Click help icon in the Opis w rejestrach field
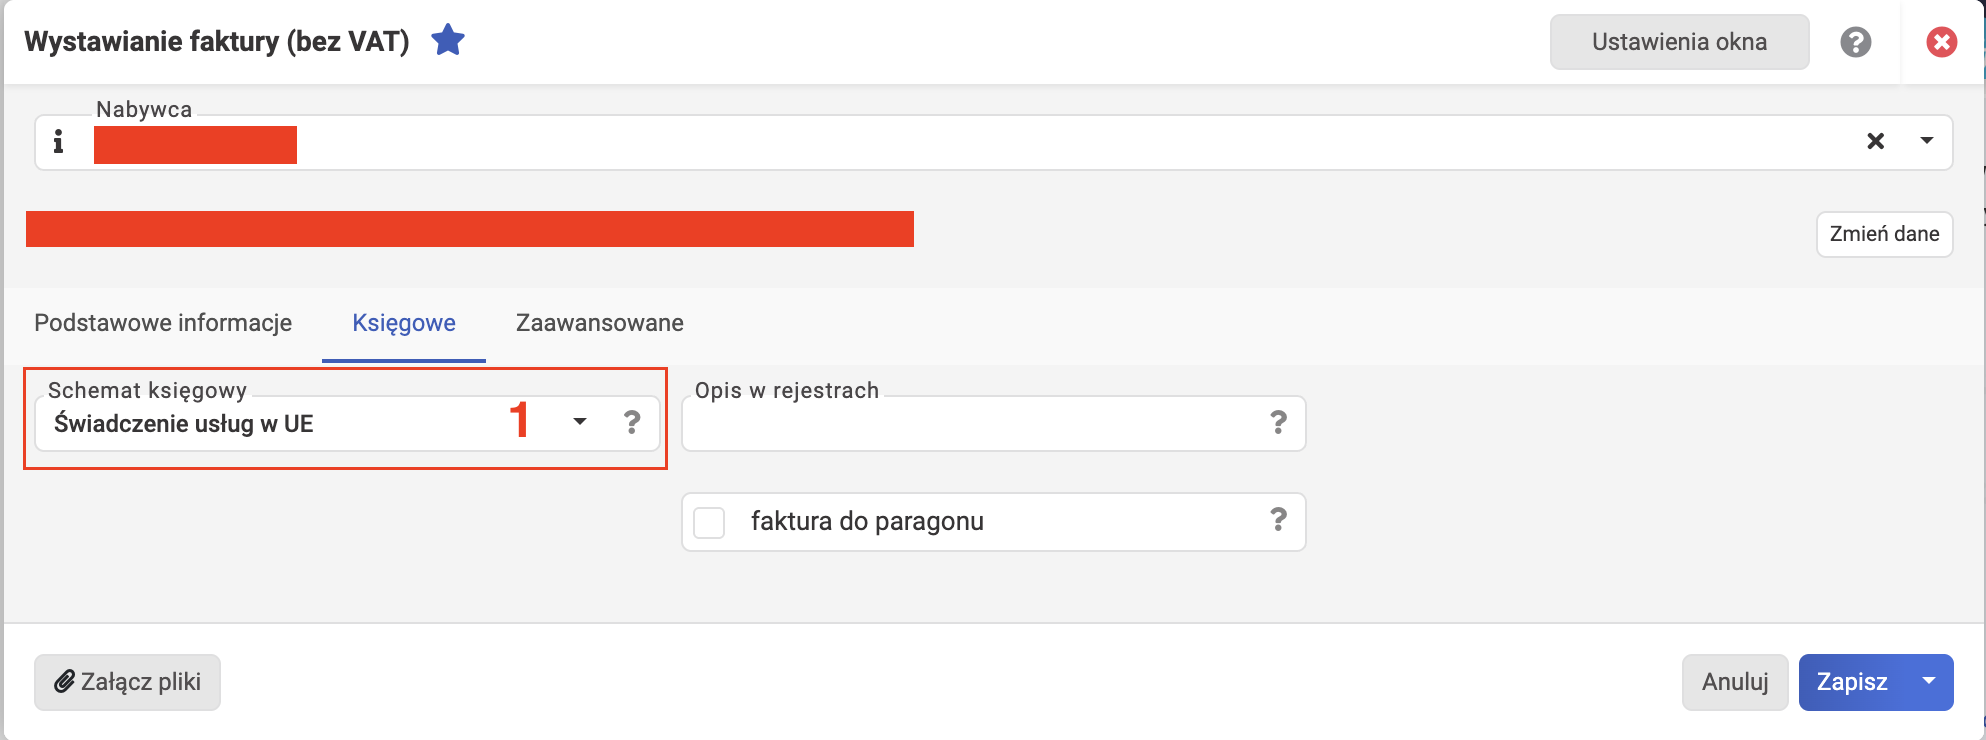Screen dimensions: 1986x740 tap(1278, 422)
